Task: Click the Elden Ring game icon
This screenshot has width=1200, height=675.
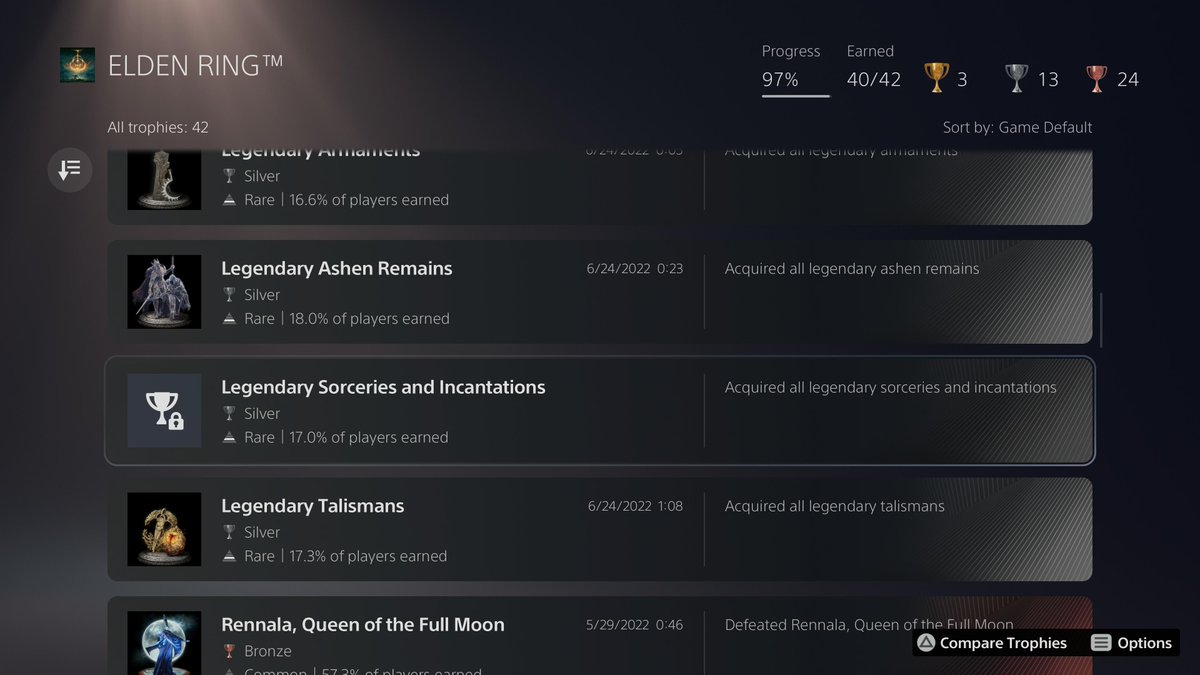Action: pyautogui.click(x=77, y=65)
